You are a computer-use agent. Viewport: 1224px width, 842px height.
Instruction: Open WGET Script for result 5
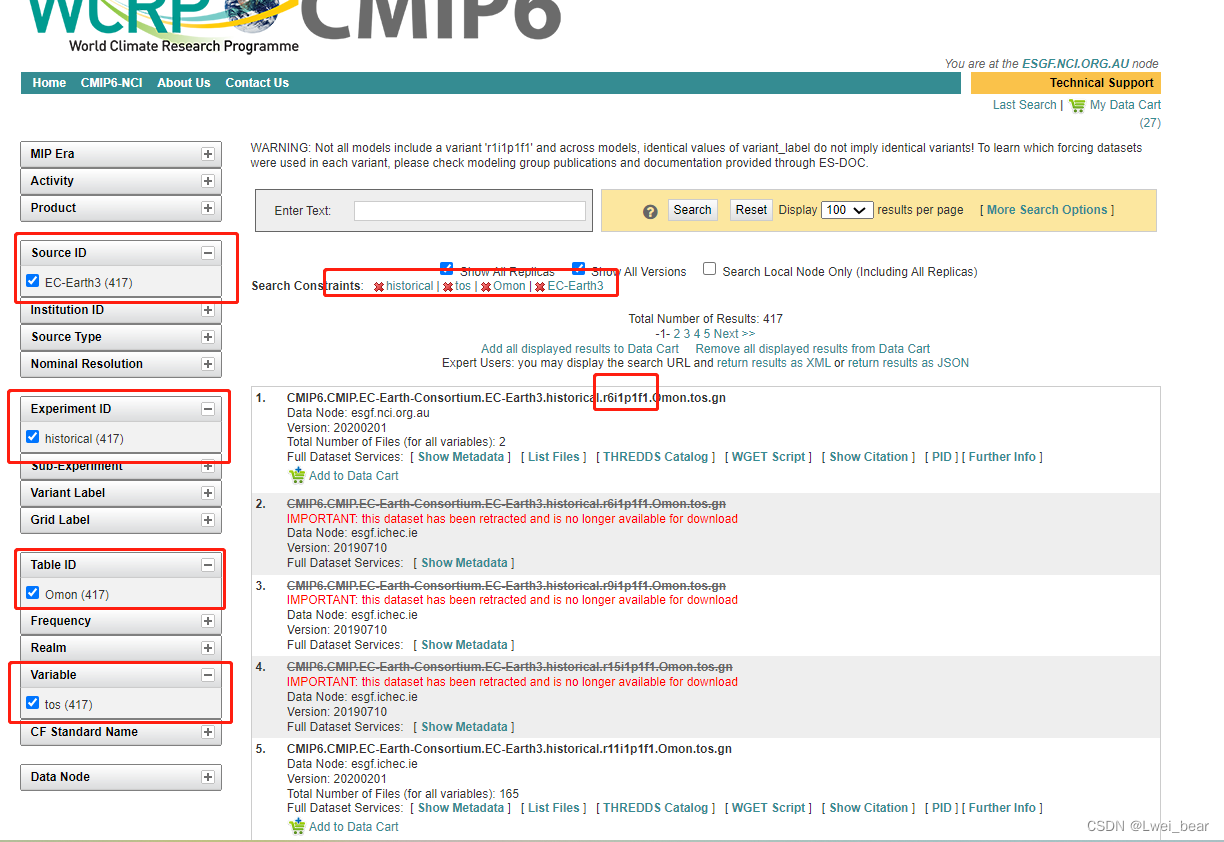click(x=768, y=808)
